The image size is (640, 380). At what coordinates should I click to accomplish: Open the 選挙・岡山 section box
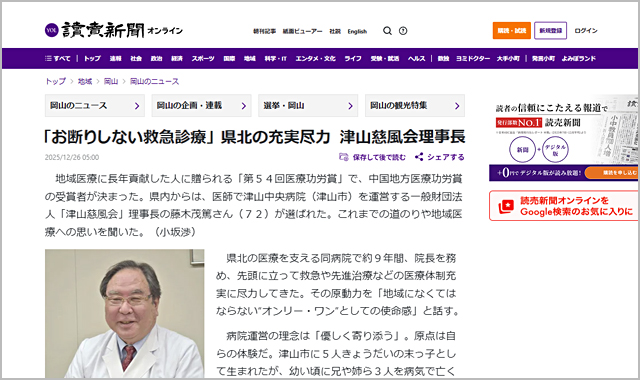click(308, 106)
